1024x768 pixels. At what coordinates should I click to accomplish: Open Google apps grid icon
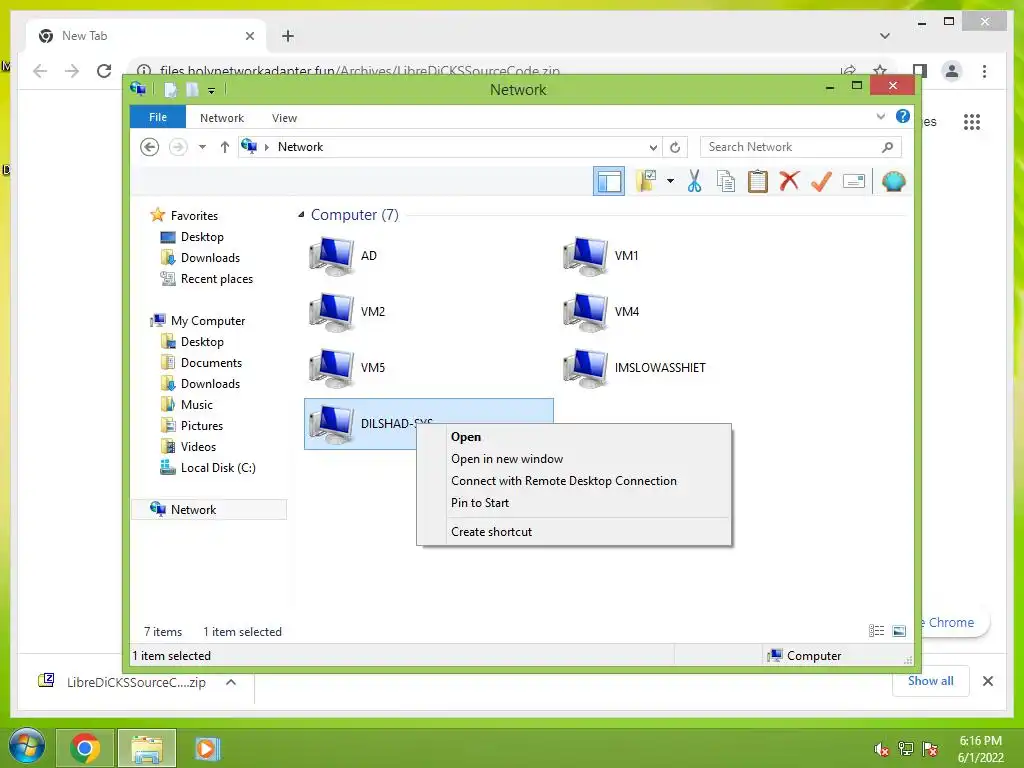972,121
